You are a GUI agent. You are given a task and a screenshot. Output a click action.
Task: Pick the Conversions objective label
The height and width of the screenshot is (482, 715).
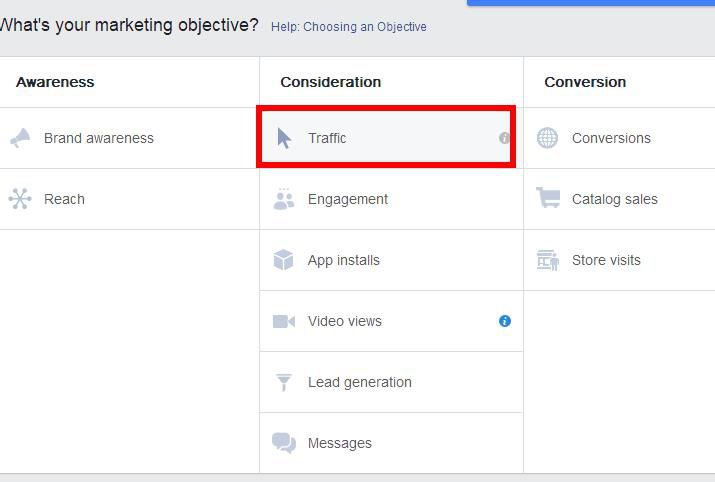coord(611,138)
